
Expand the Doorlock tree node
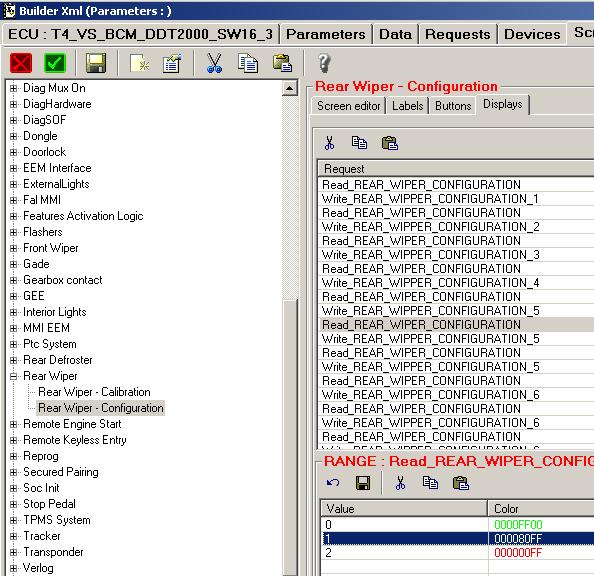[x=14, y=152]
